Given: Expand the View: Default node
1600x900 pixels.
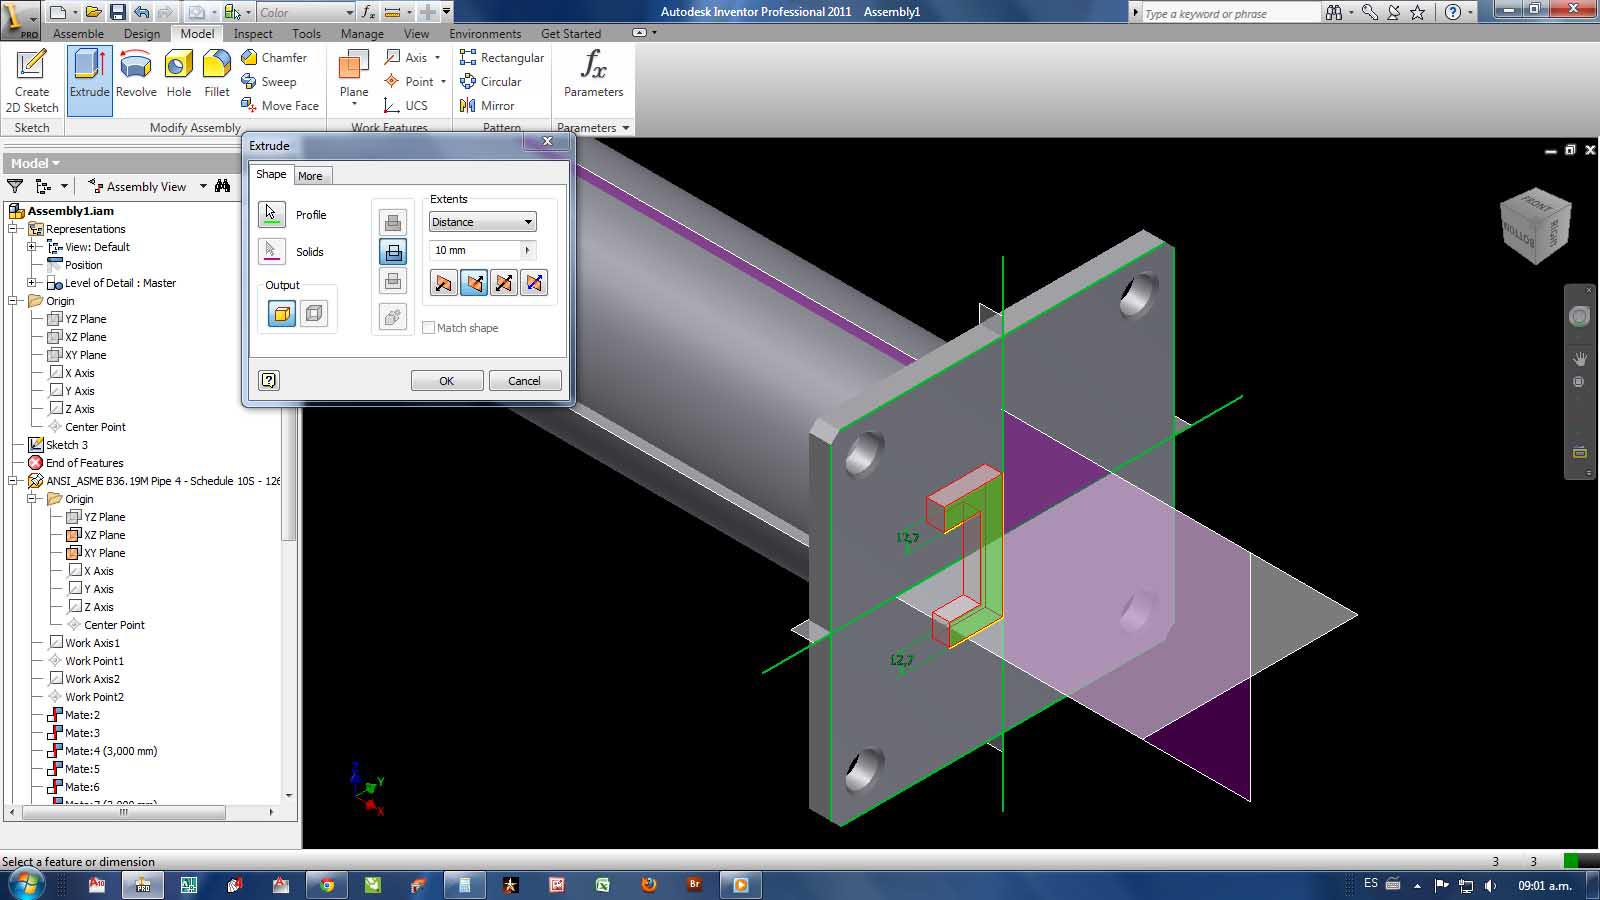Looking at the screenshot, I should (32, 247).
